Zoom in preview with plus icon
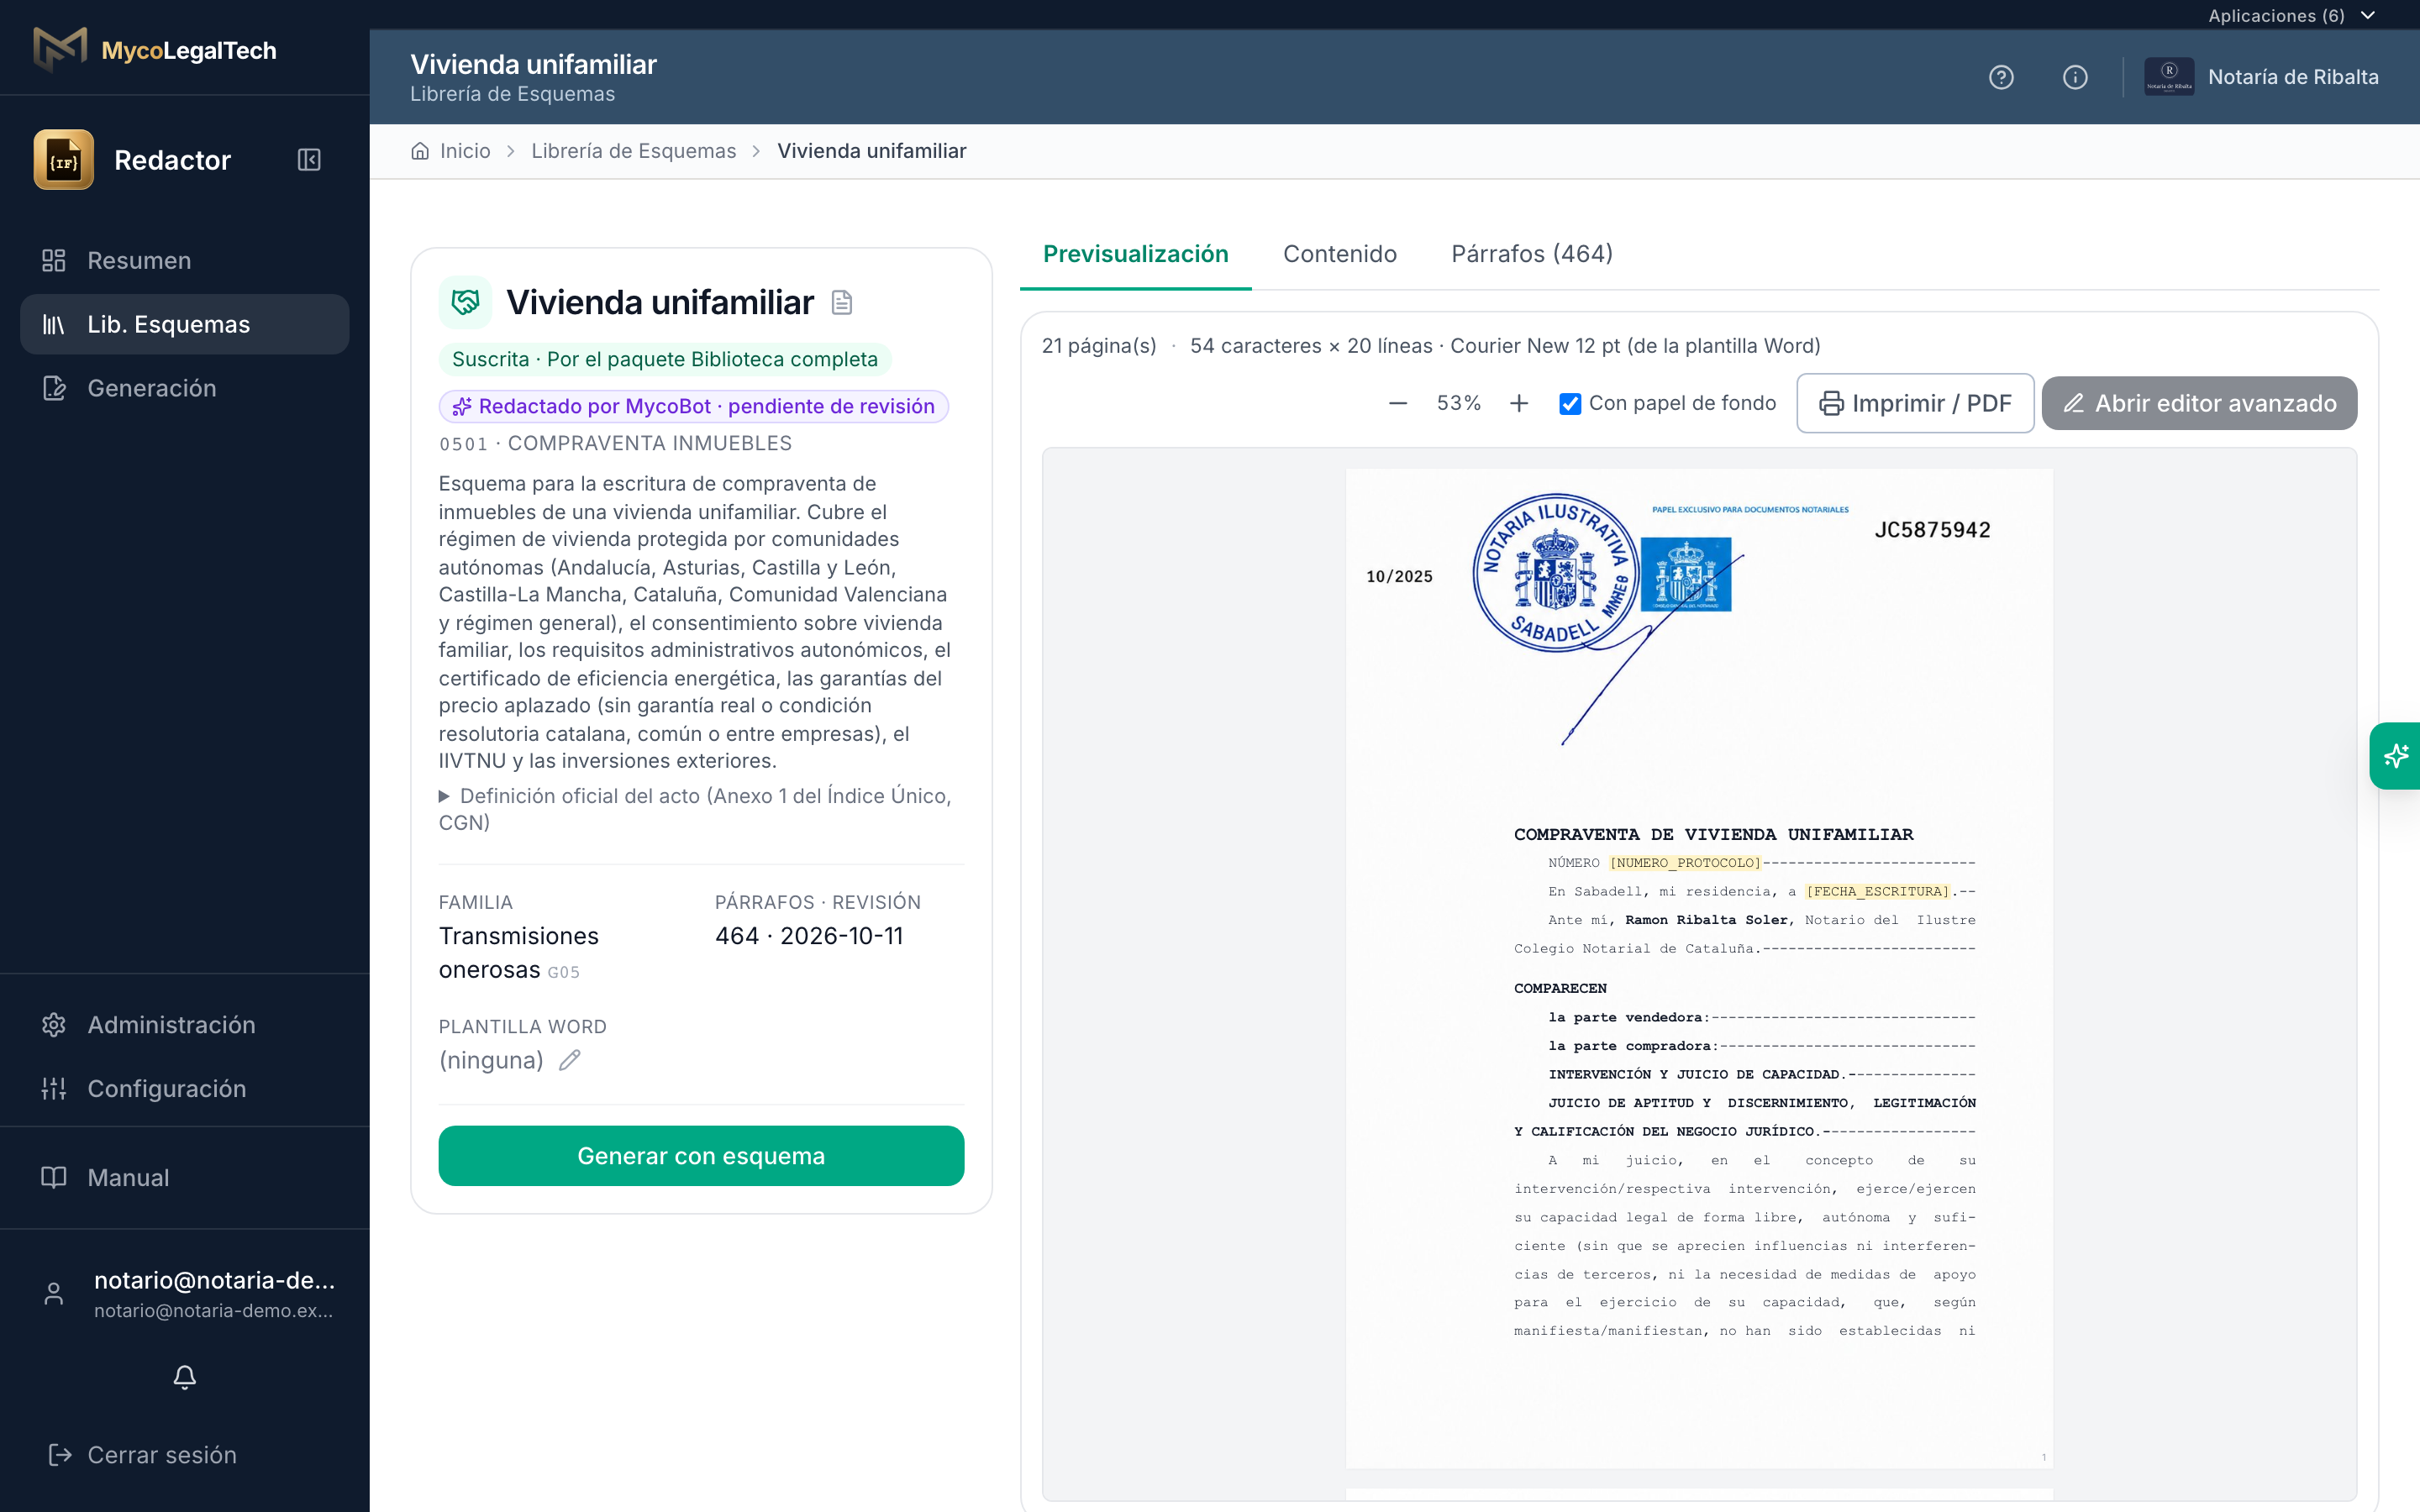 tap(1519, 403)
